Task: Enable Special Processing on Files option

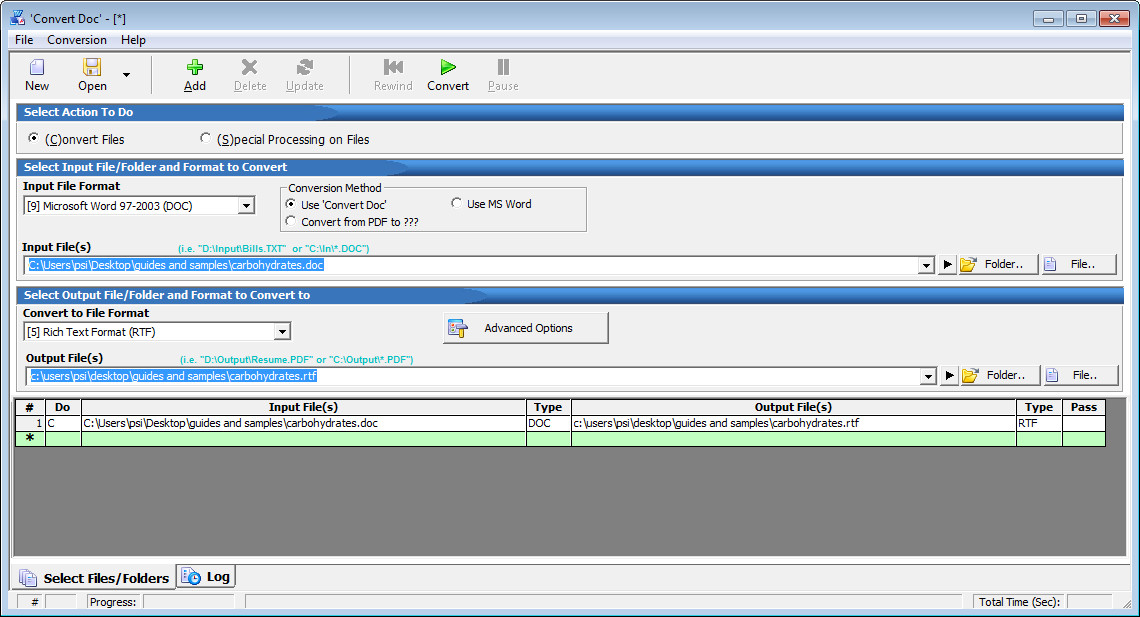Action: pos(206,138)
